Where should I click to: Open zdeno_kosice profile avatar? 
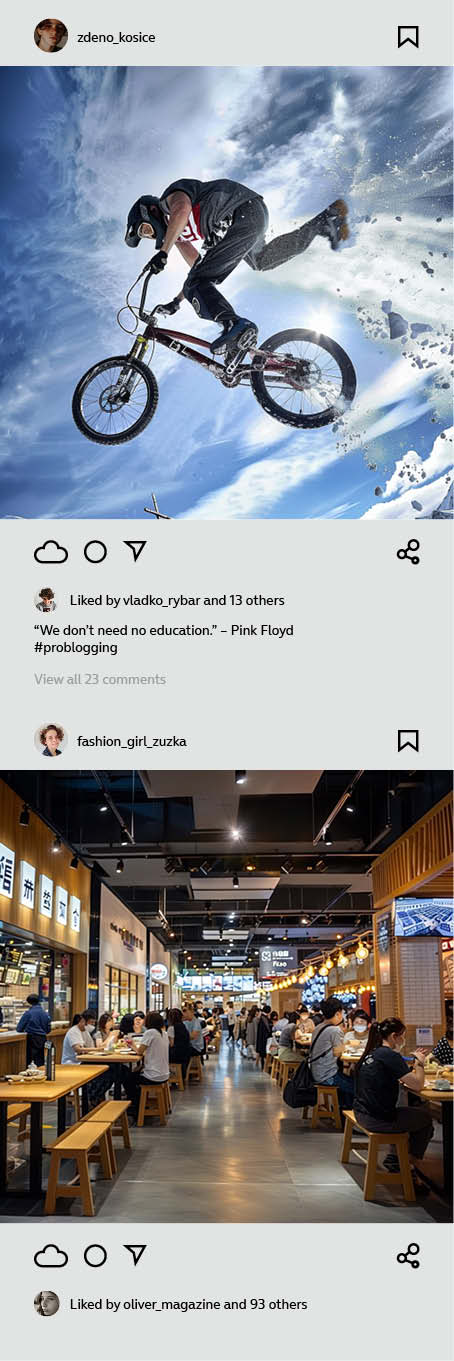click(51, 36)
